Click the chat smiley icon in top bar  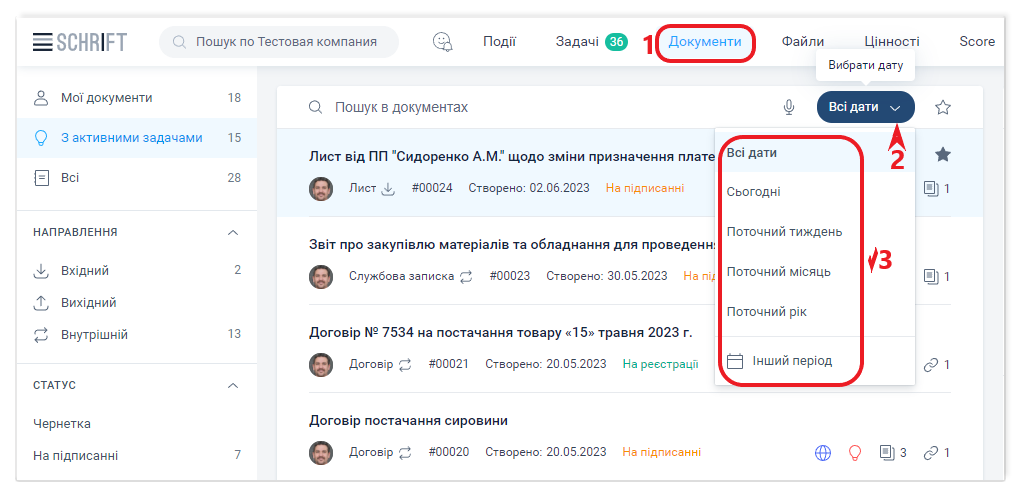click(x=442, y=42)
